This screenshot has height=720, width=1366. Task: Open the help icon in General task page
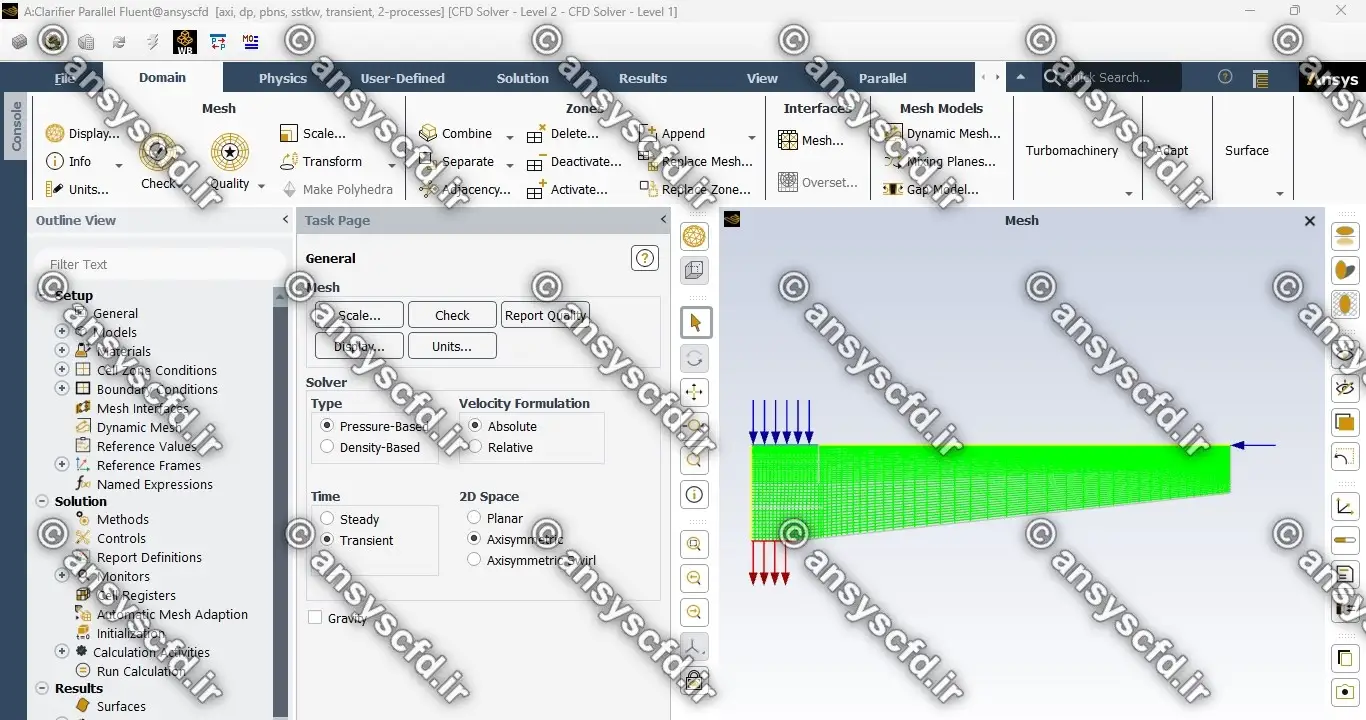point(645,258)
